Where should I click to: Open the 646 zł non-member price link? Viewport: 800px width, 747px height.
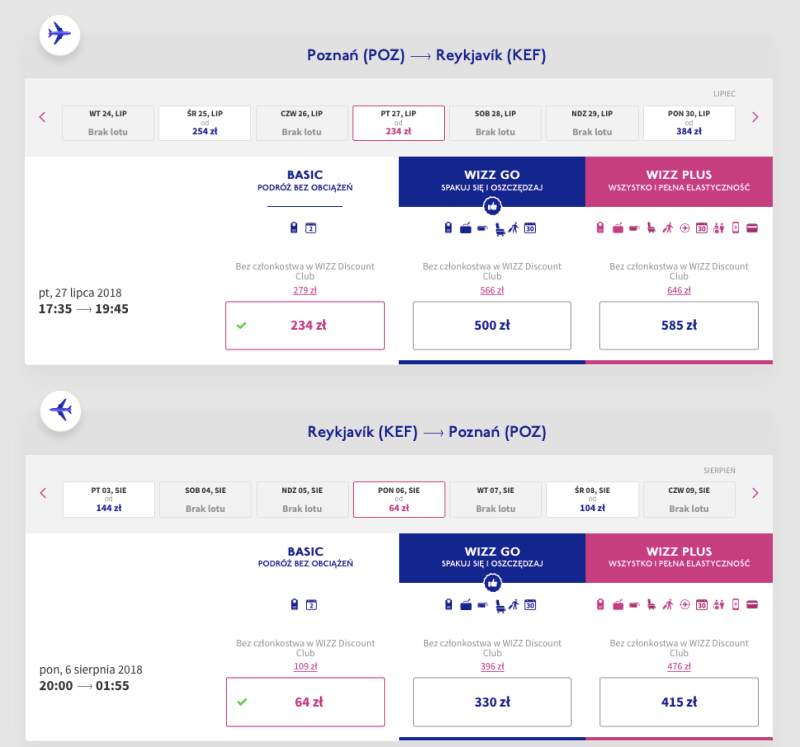[x=679, y=290]
